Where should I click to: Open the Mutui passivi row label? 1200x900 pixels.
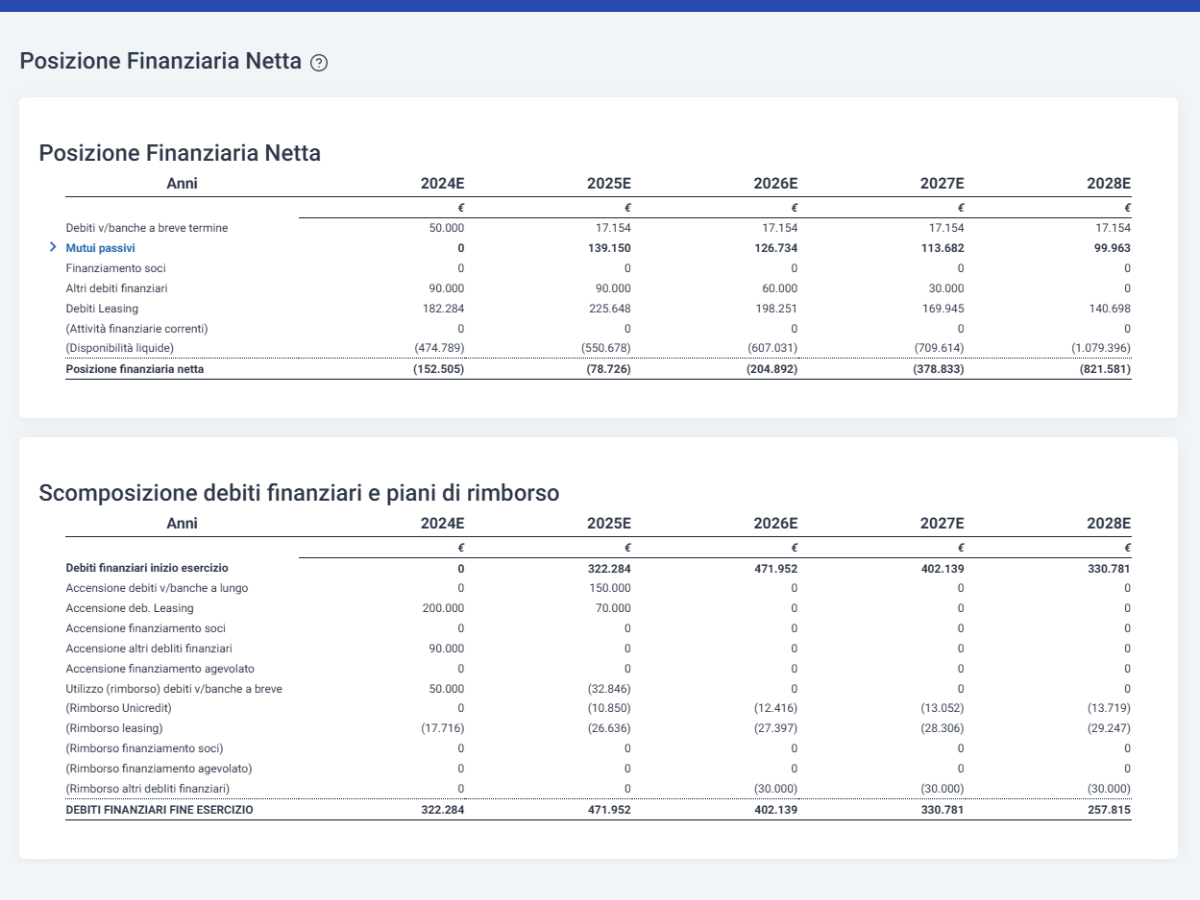pyautogui.click(x=100, y=248)
